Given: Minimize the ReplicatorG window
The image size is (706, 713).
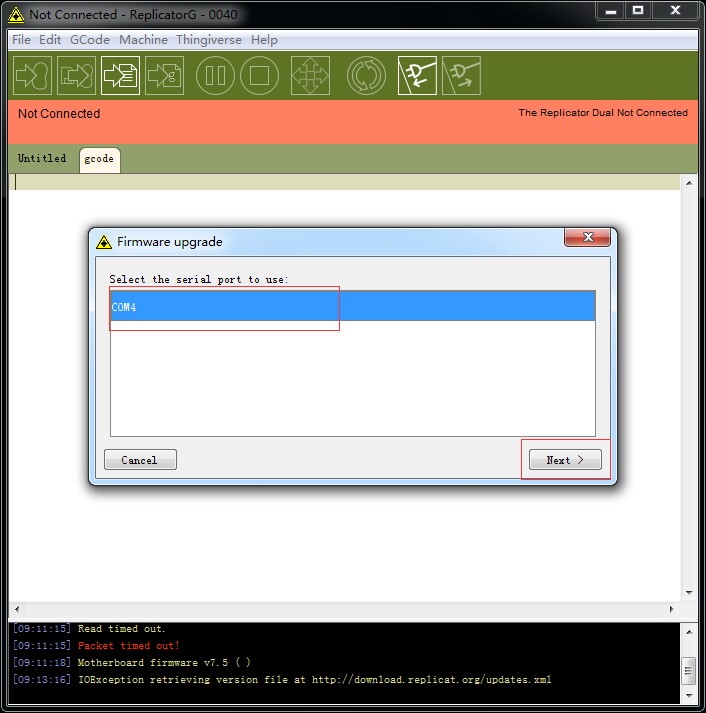Looking at the screenshot, I should tap(611, 11).
